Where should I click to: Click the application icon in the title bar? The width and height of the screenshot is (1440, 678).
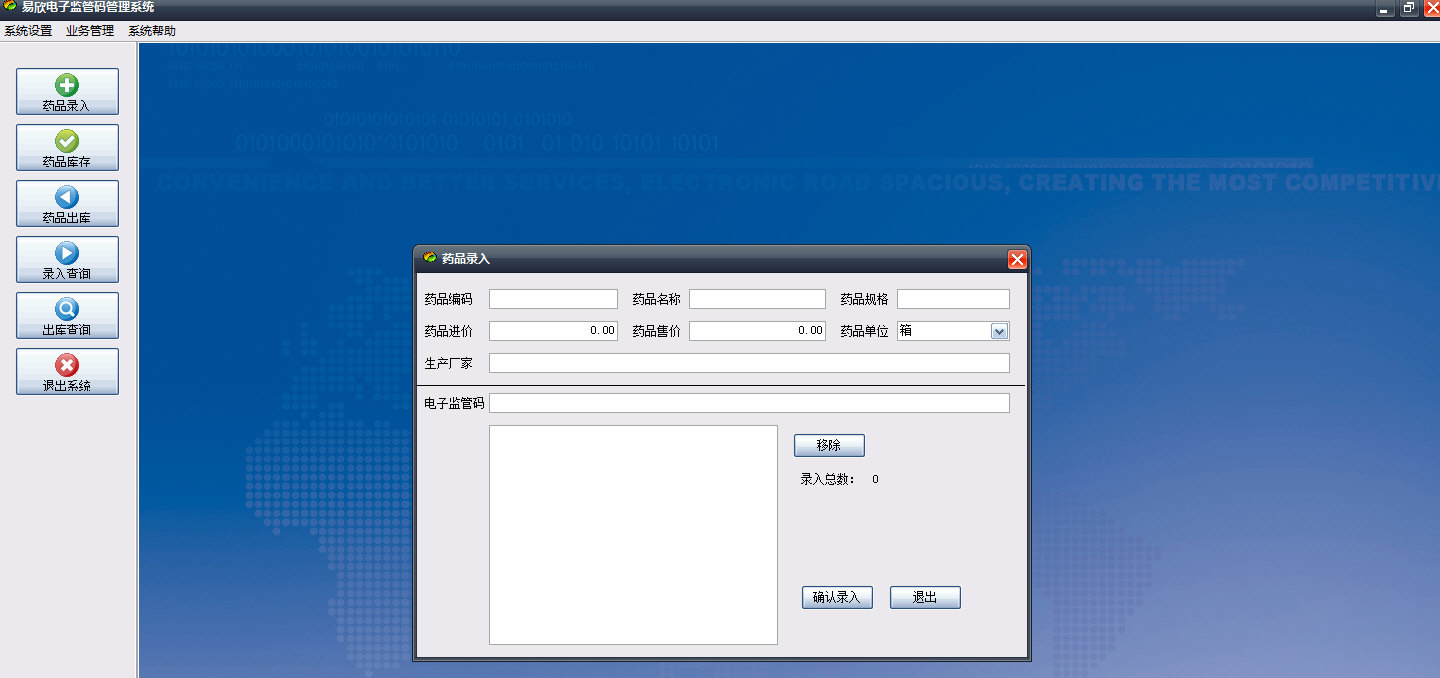point(10,8)
